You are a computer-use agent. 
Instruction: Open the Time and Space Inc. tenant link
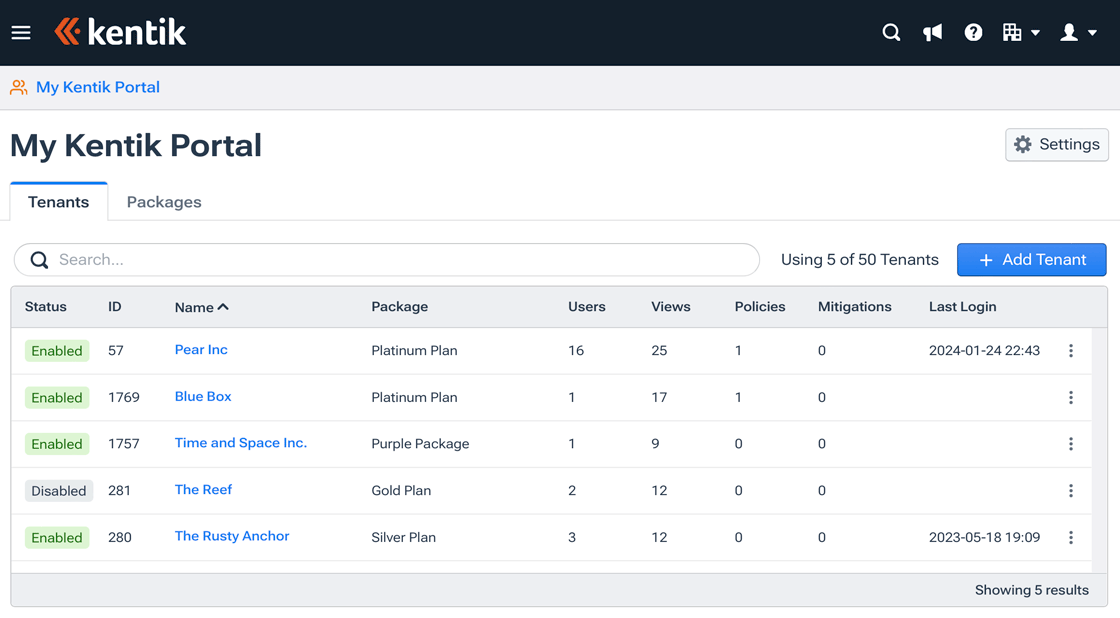[240, 443]
